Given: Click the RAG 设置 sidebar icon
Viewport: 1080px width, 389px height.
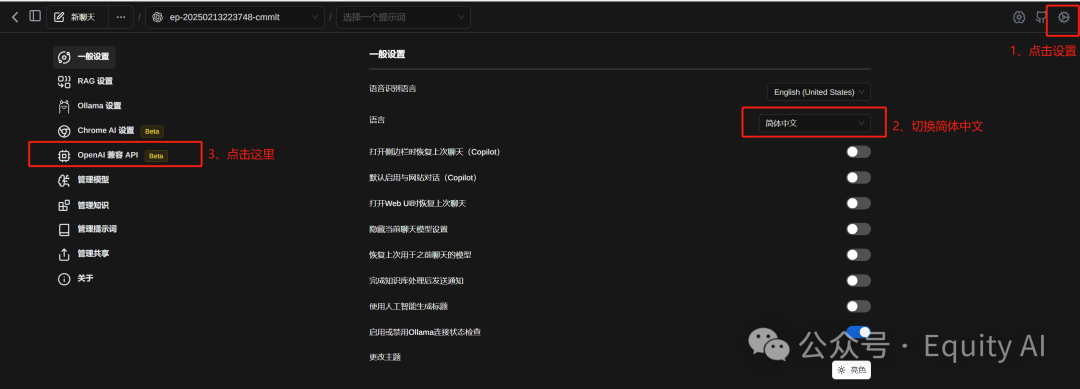Looking at the screenshot, I should [64, 82].
